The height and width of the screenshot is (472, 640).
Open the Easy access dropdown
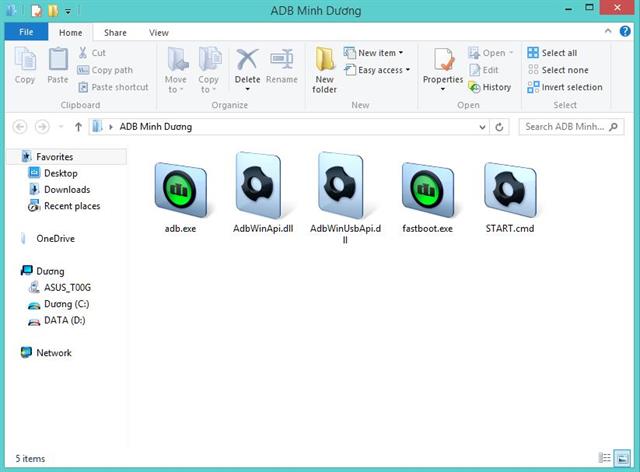[x=377, y=70]
